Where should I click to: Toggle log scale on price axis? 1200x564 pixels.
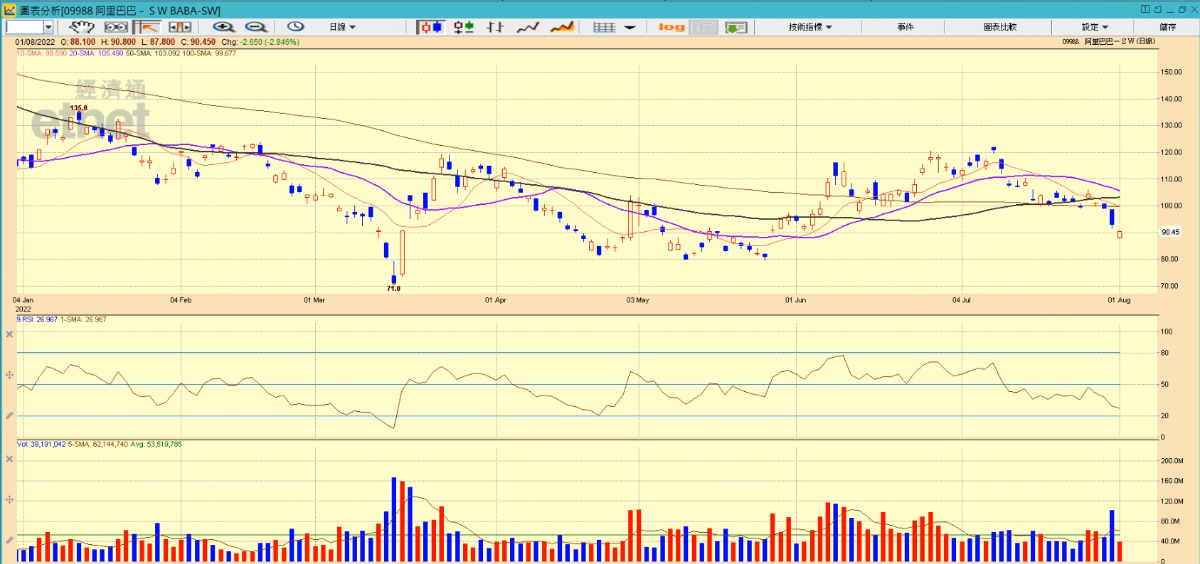672,27
